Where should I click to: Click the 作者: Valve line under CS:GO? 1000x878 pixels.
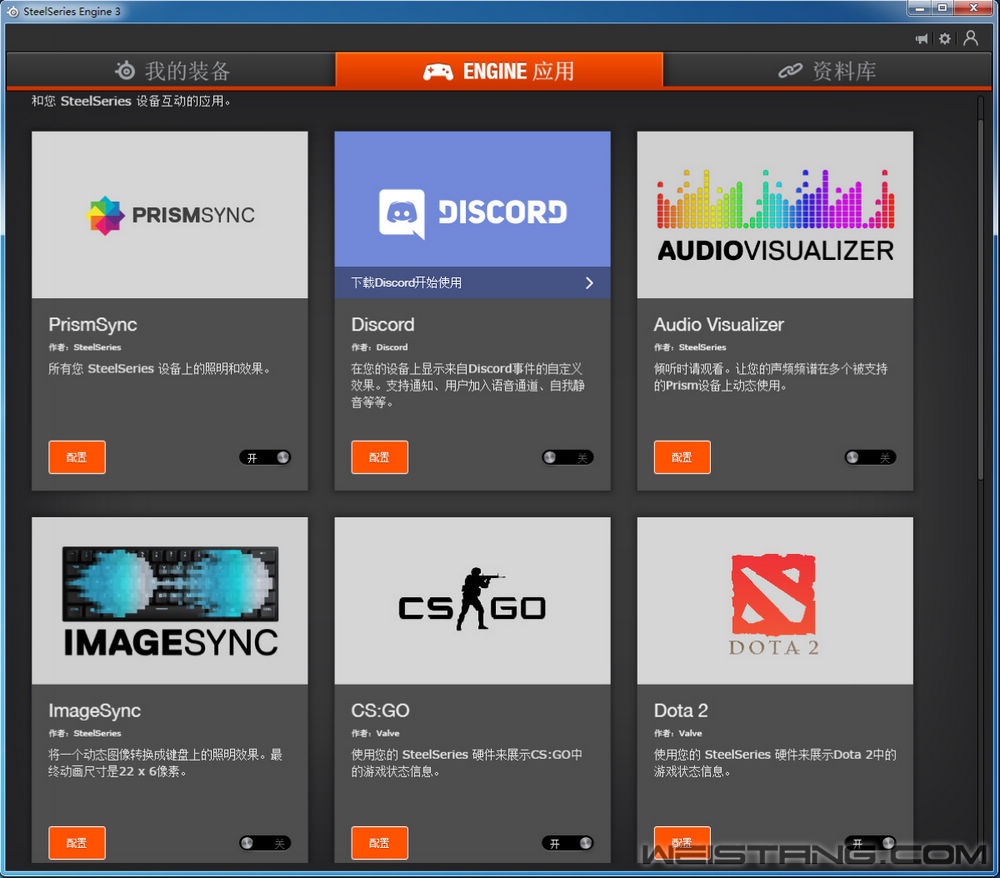[376, 733]
